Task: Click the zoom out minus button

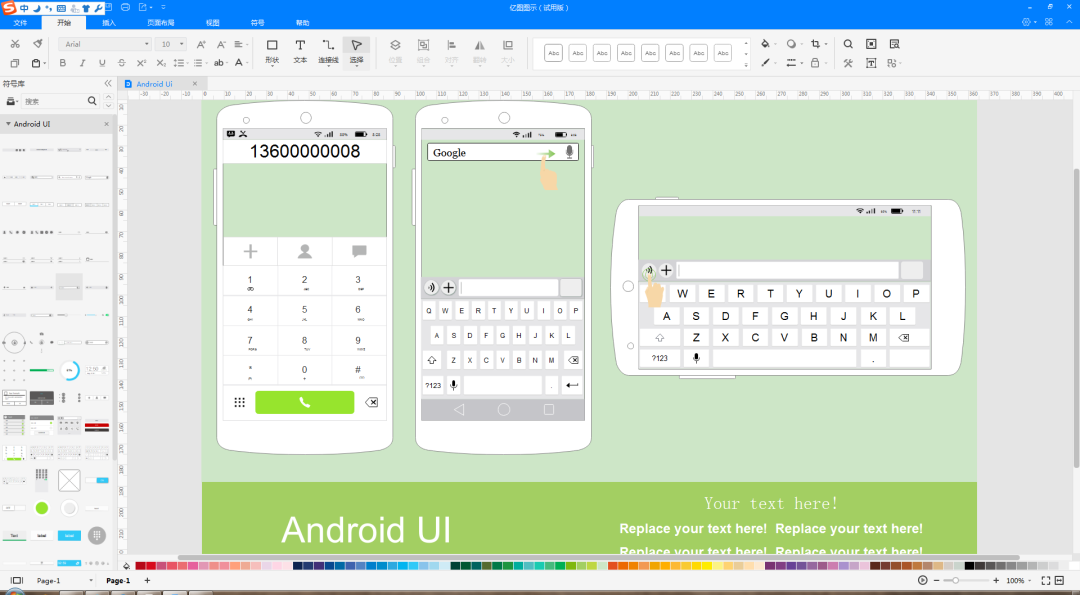Action: [936, 581]
